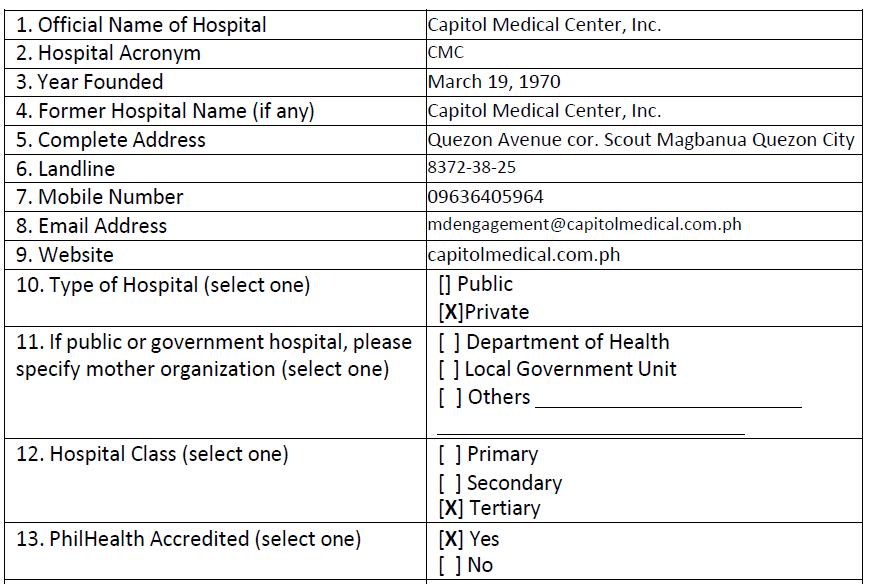Click the Quezon Avenue complete address cell
Image resolution: width=875 pixels, height=584 pixels.
click(x=640, y=140)
